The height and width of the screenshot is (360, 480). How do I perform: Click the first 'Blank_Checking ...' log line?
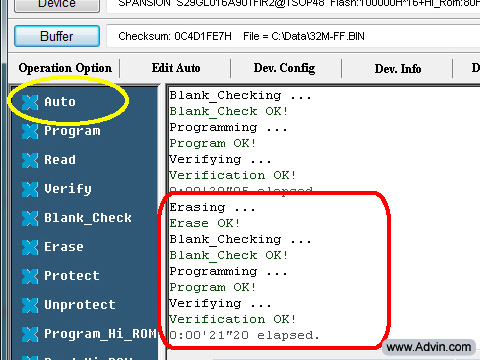pyautogui.click(x=240, y=96)
